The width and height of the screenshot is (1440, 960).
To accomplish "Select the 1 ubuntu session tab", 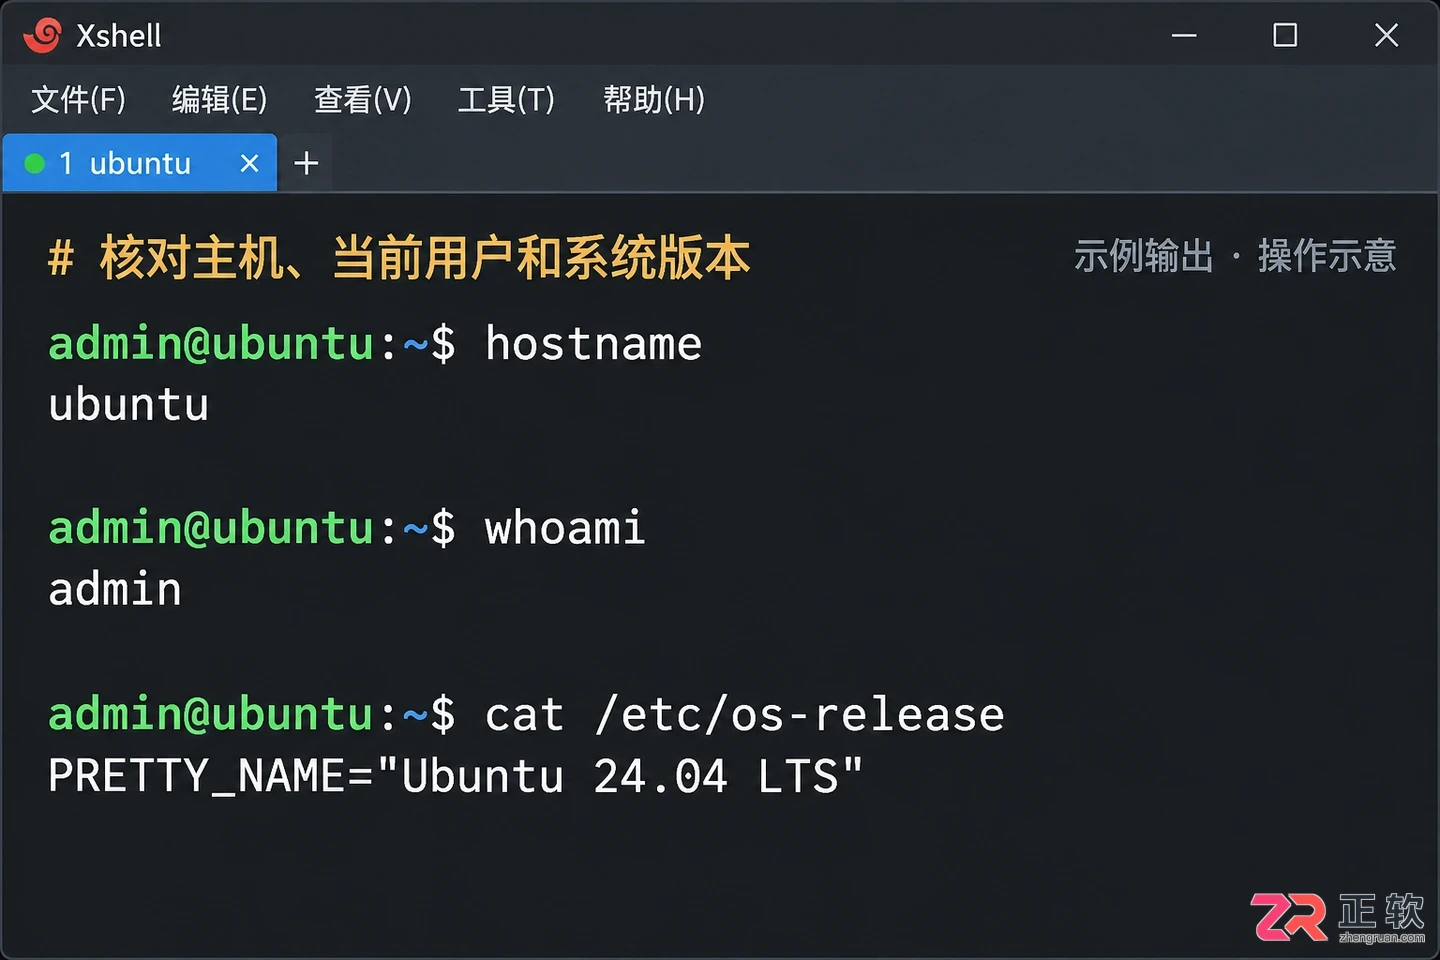I will pyautogui.click(x=140, y=163).
